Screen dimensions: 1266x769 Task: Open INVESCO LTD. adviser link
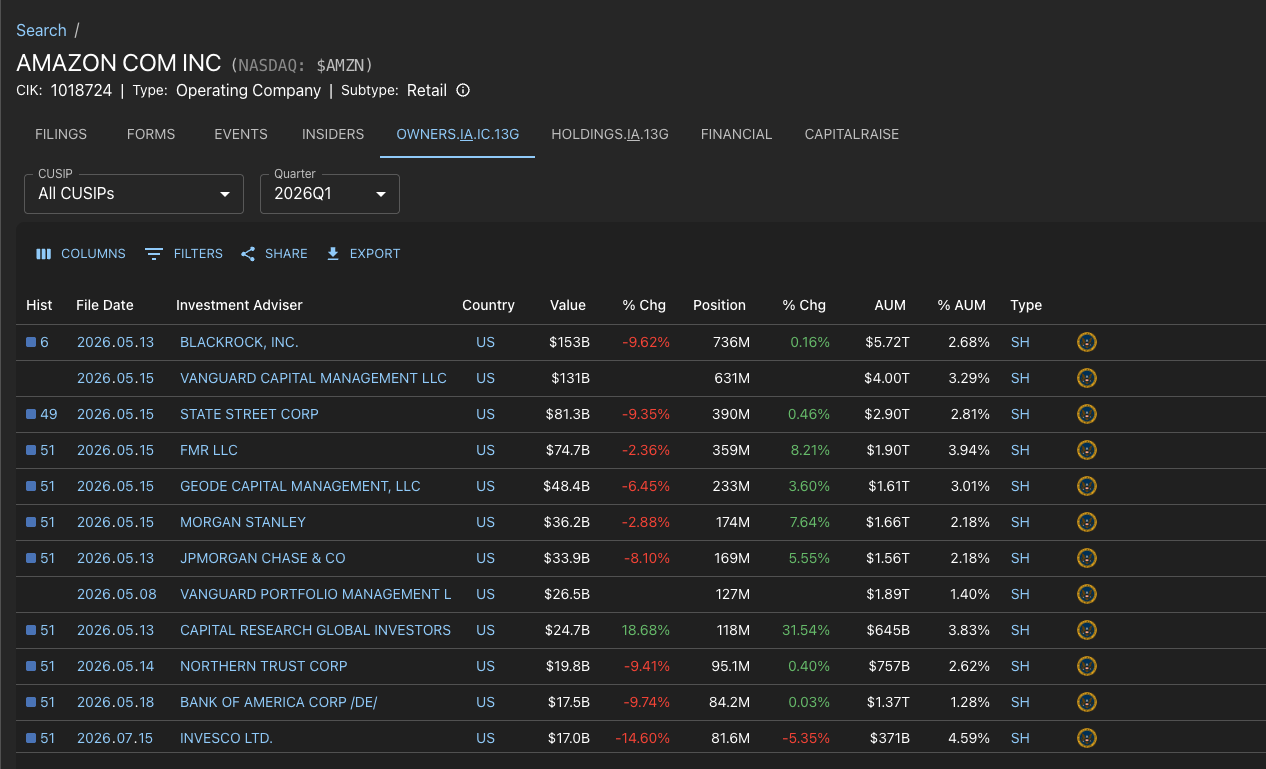pos(226,738)
